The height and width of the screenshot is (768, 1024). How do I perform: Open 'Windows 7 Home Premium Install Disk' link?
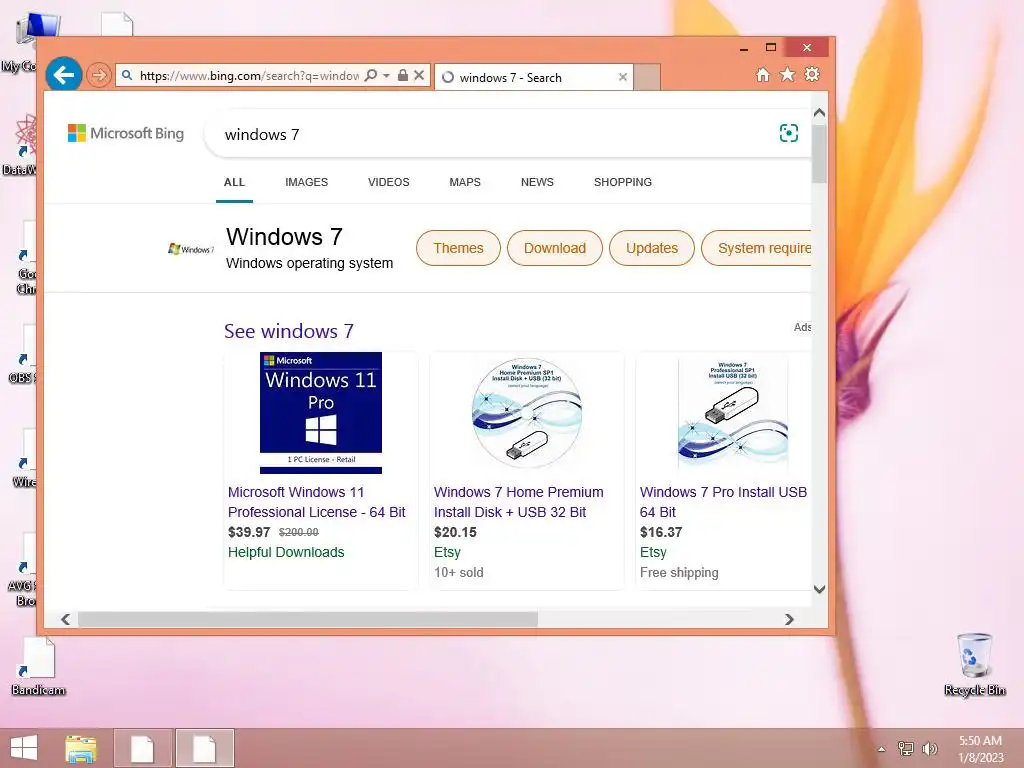(x=519, y=502)
